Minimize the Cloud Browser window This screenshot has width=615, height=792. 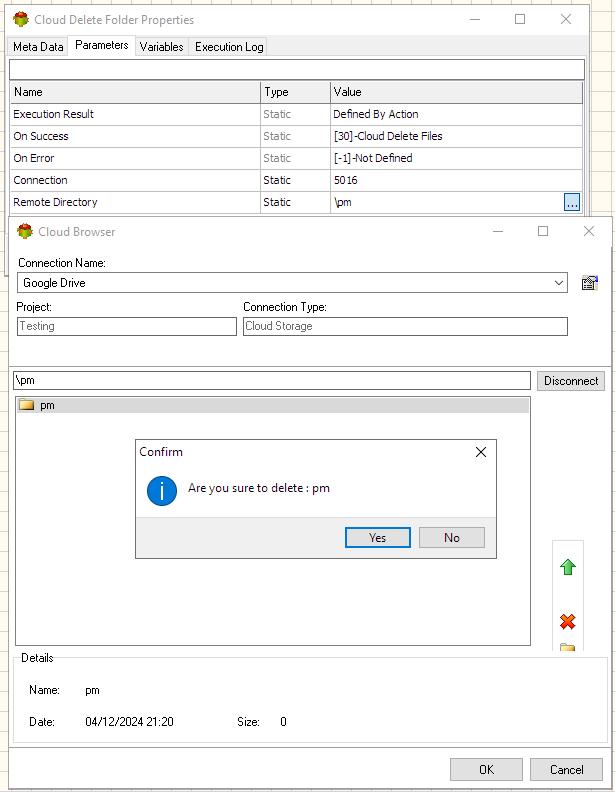[x=498, y=231]
